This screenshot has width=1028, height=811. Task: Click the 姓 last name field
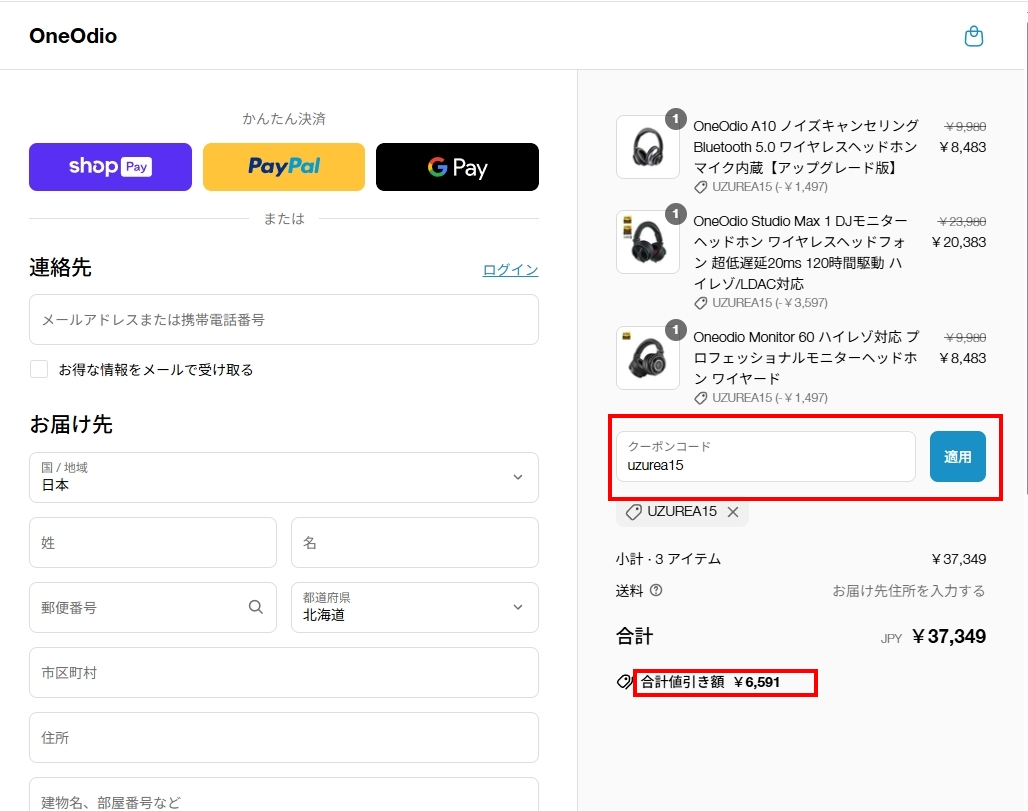click(153, 542)
